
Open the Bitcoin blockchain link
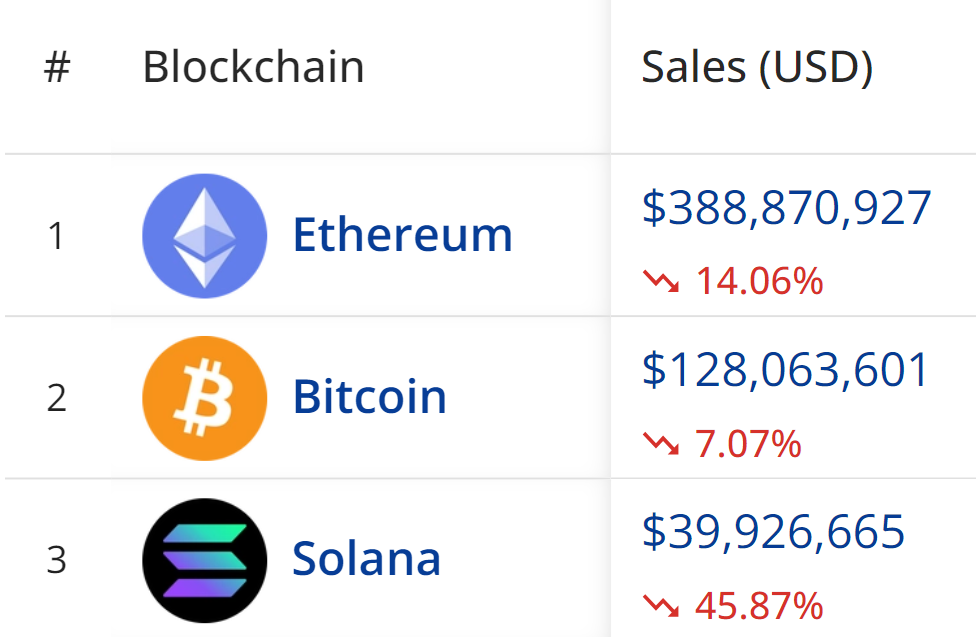tap(369, 398)
